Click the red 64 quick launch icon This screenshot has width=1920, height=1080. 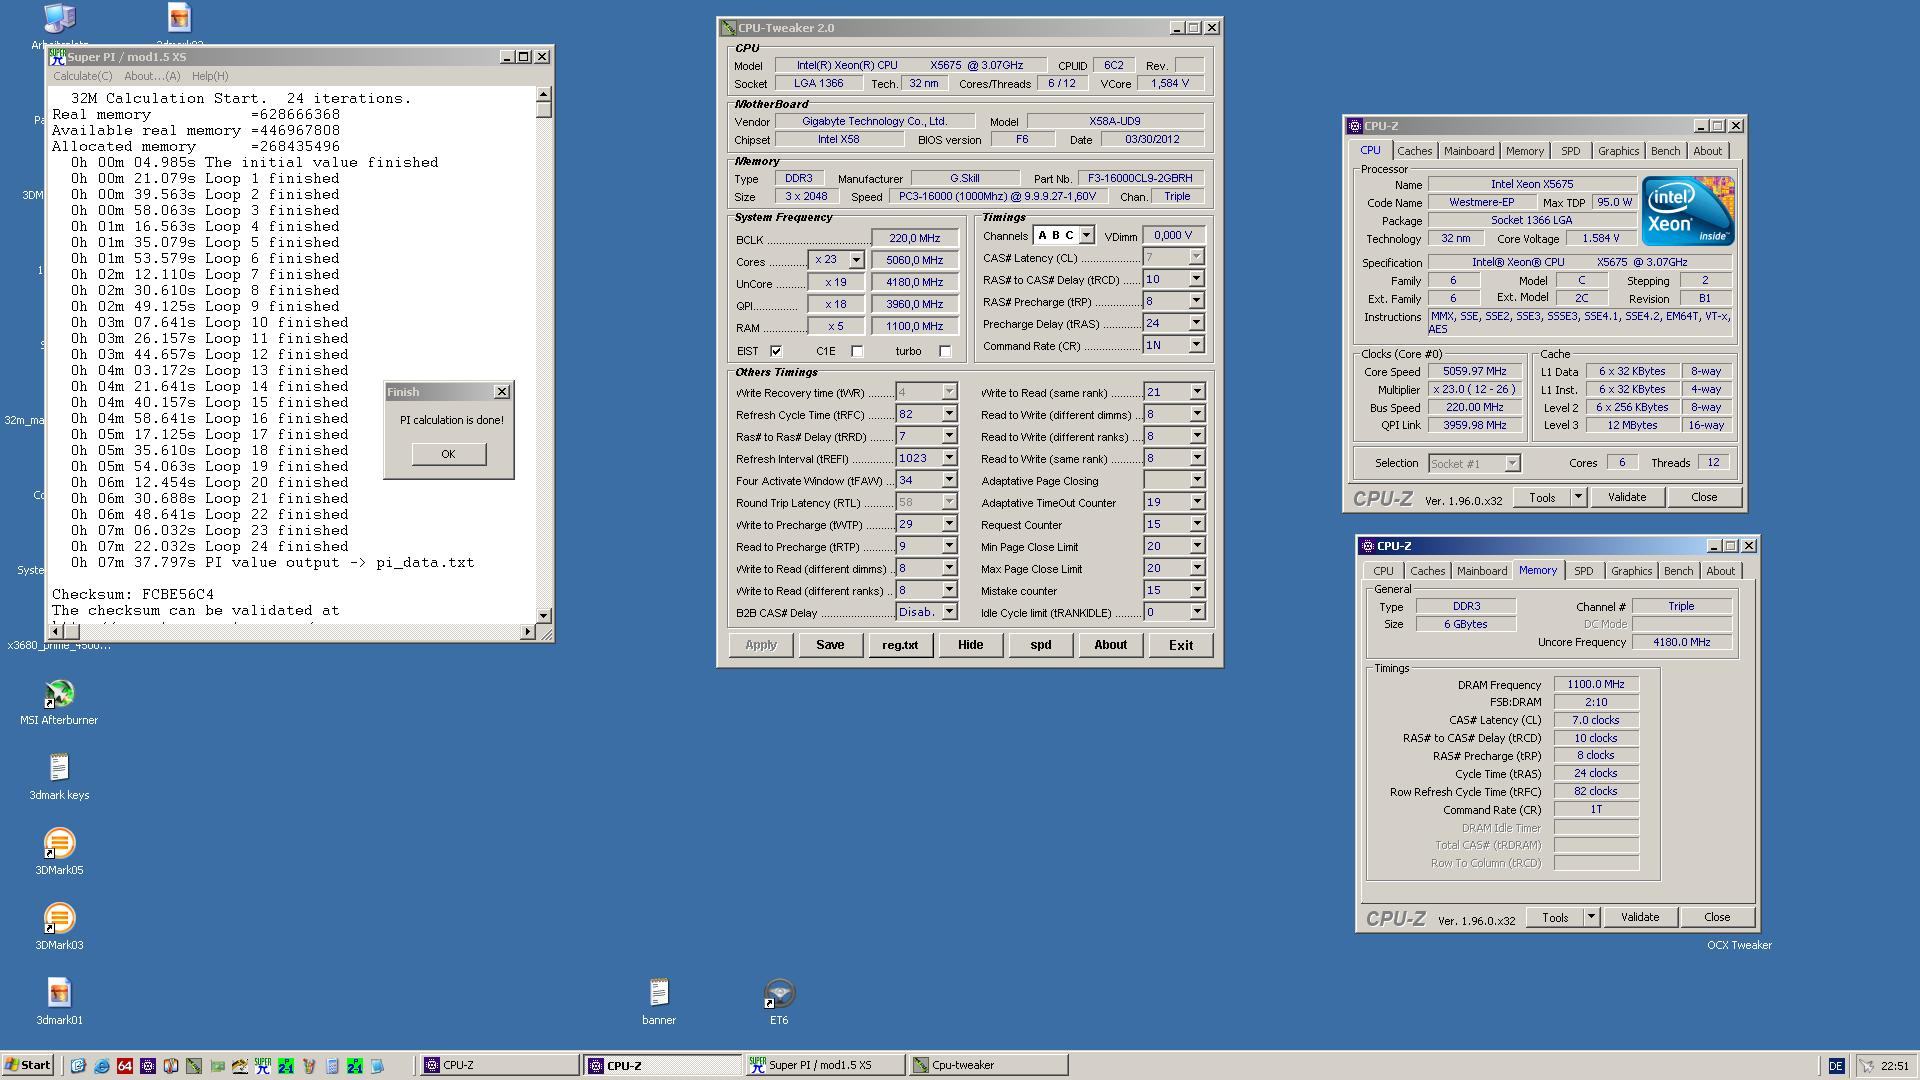[125, 1066]
